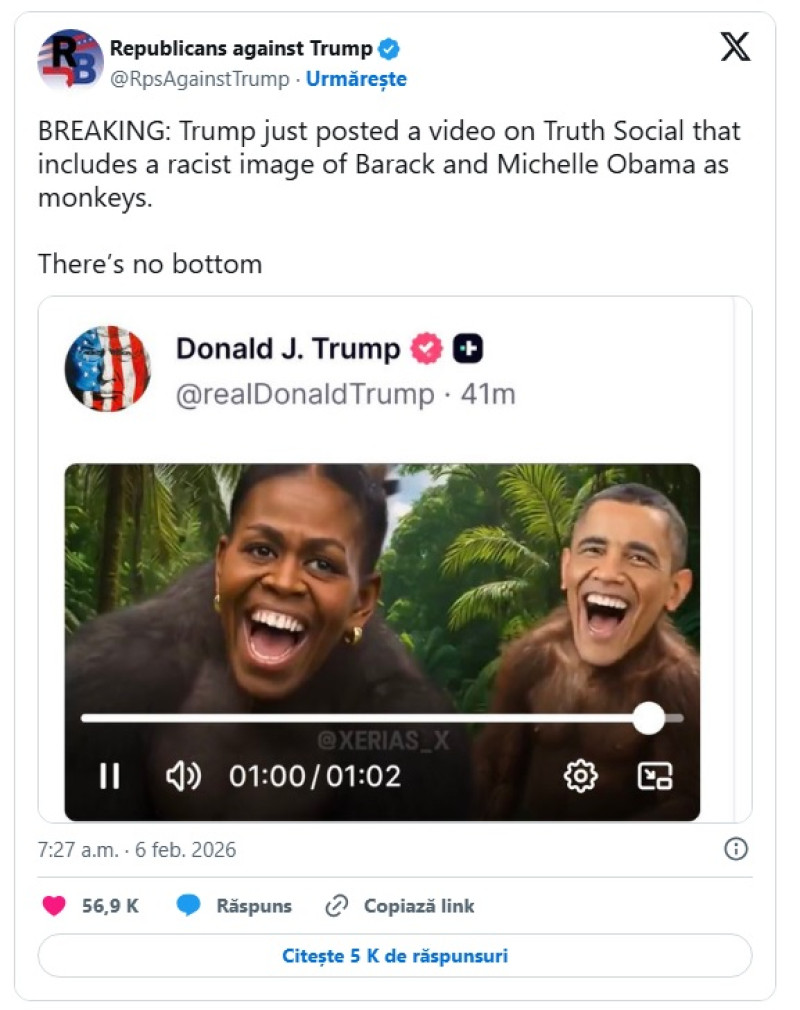Image resolution: width=800 pixels, height=1010 pixels.
Task: Open Citește 5 K de răspunsuri
Action: 395,956
